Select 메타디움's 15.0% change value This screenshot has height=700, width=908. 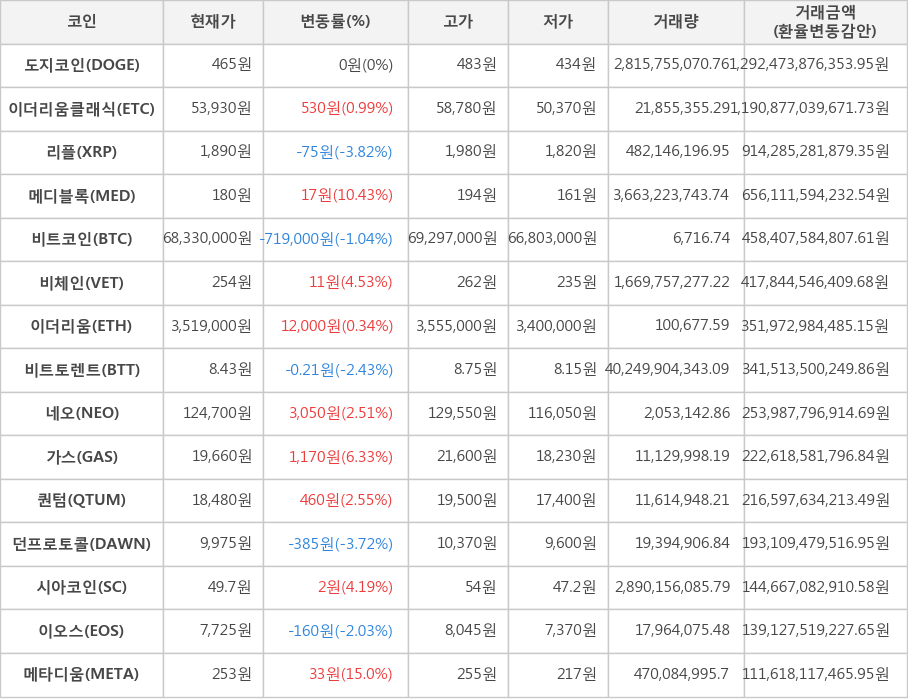tap(333, 675)
